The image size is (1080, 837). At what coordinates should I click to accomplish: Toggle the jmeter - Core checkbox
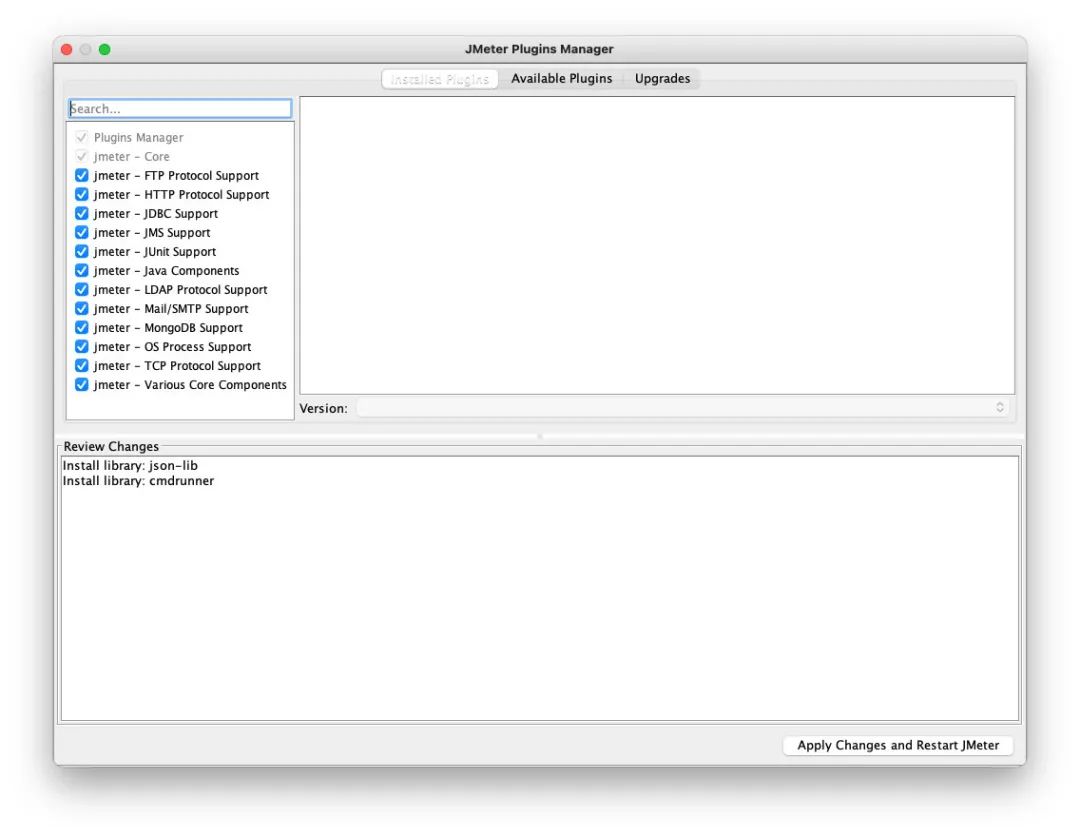81,156
